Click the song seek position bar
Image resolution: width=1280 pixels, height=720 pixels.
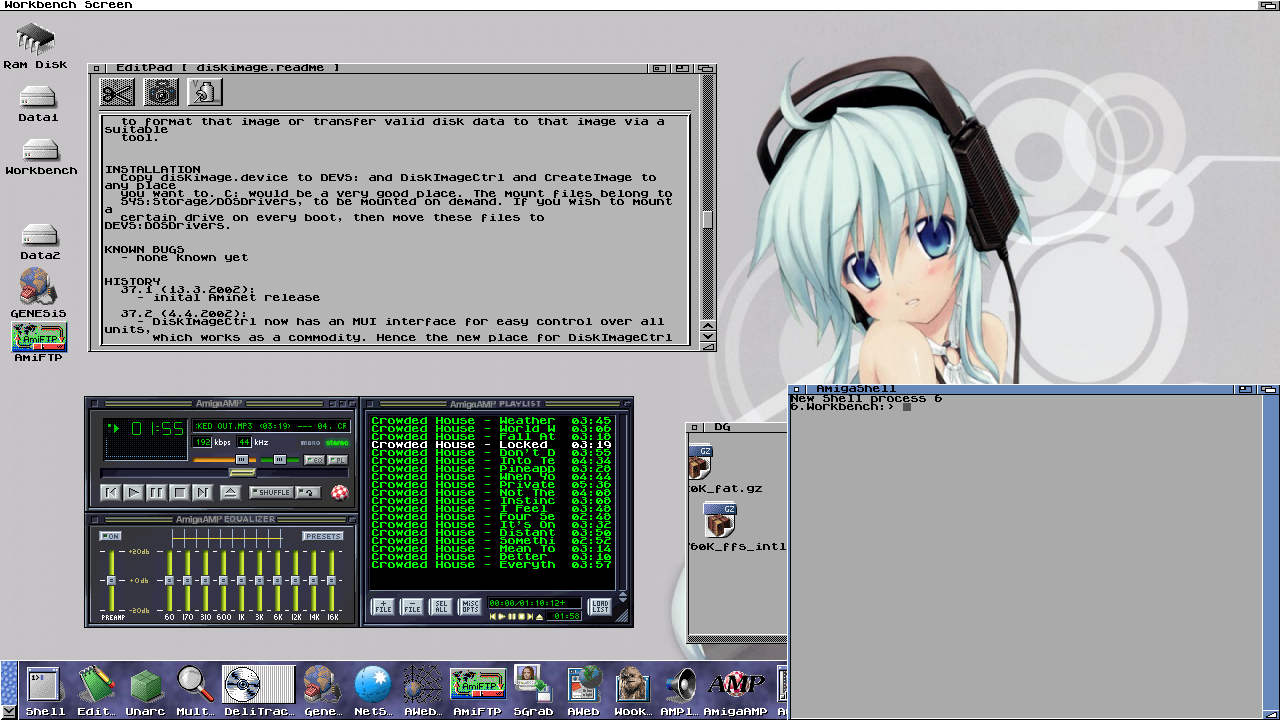click(224, 473)
